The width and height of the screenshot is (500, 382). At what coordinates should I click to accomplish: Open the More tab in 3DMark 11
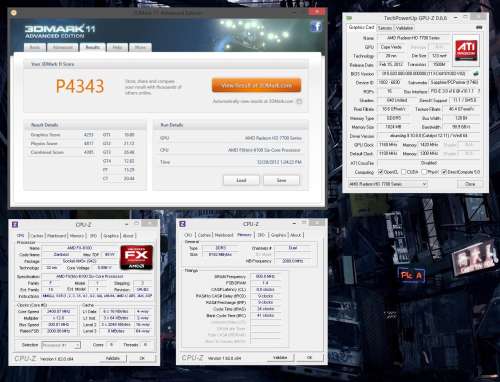[140, 47]
